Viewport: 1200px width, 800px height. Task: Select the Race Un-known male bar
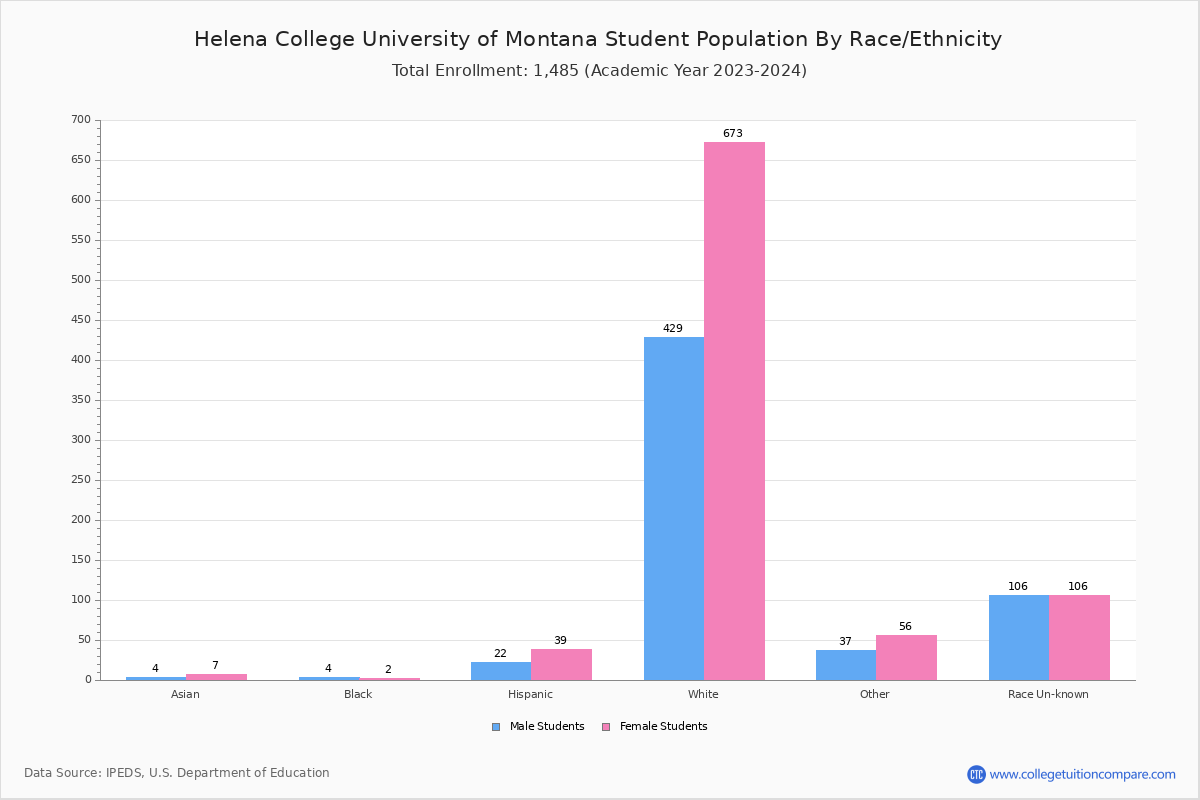pyautogui.click(x=1018, y=638)
